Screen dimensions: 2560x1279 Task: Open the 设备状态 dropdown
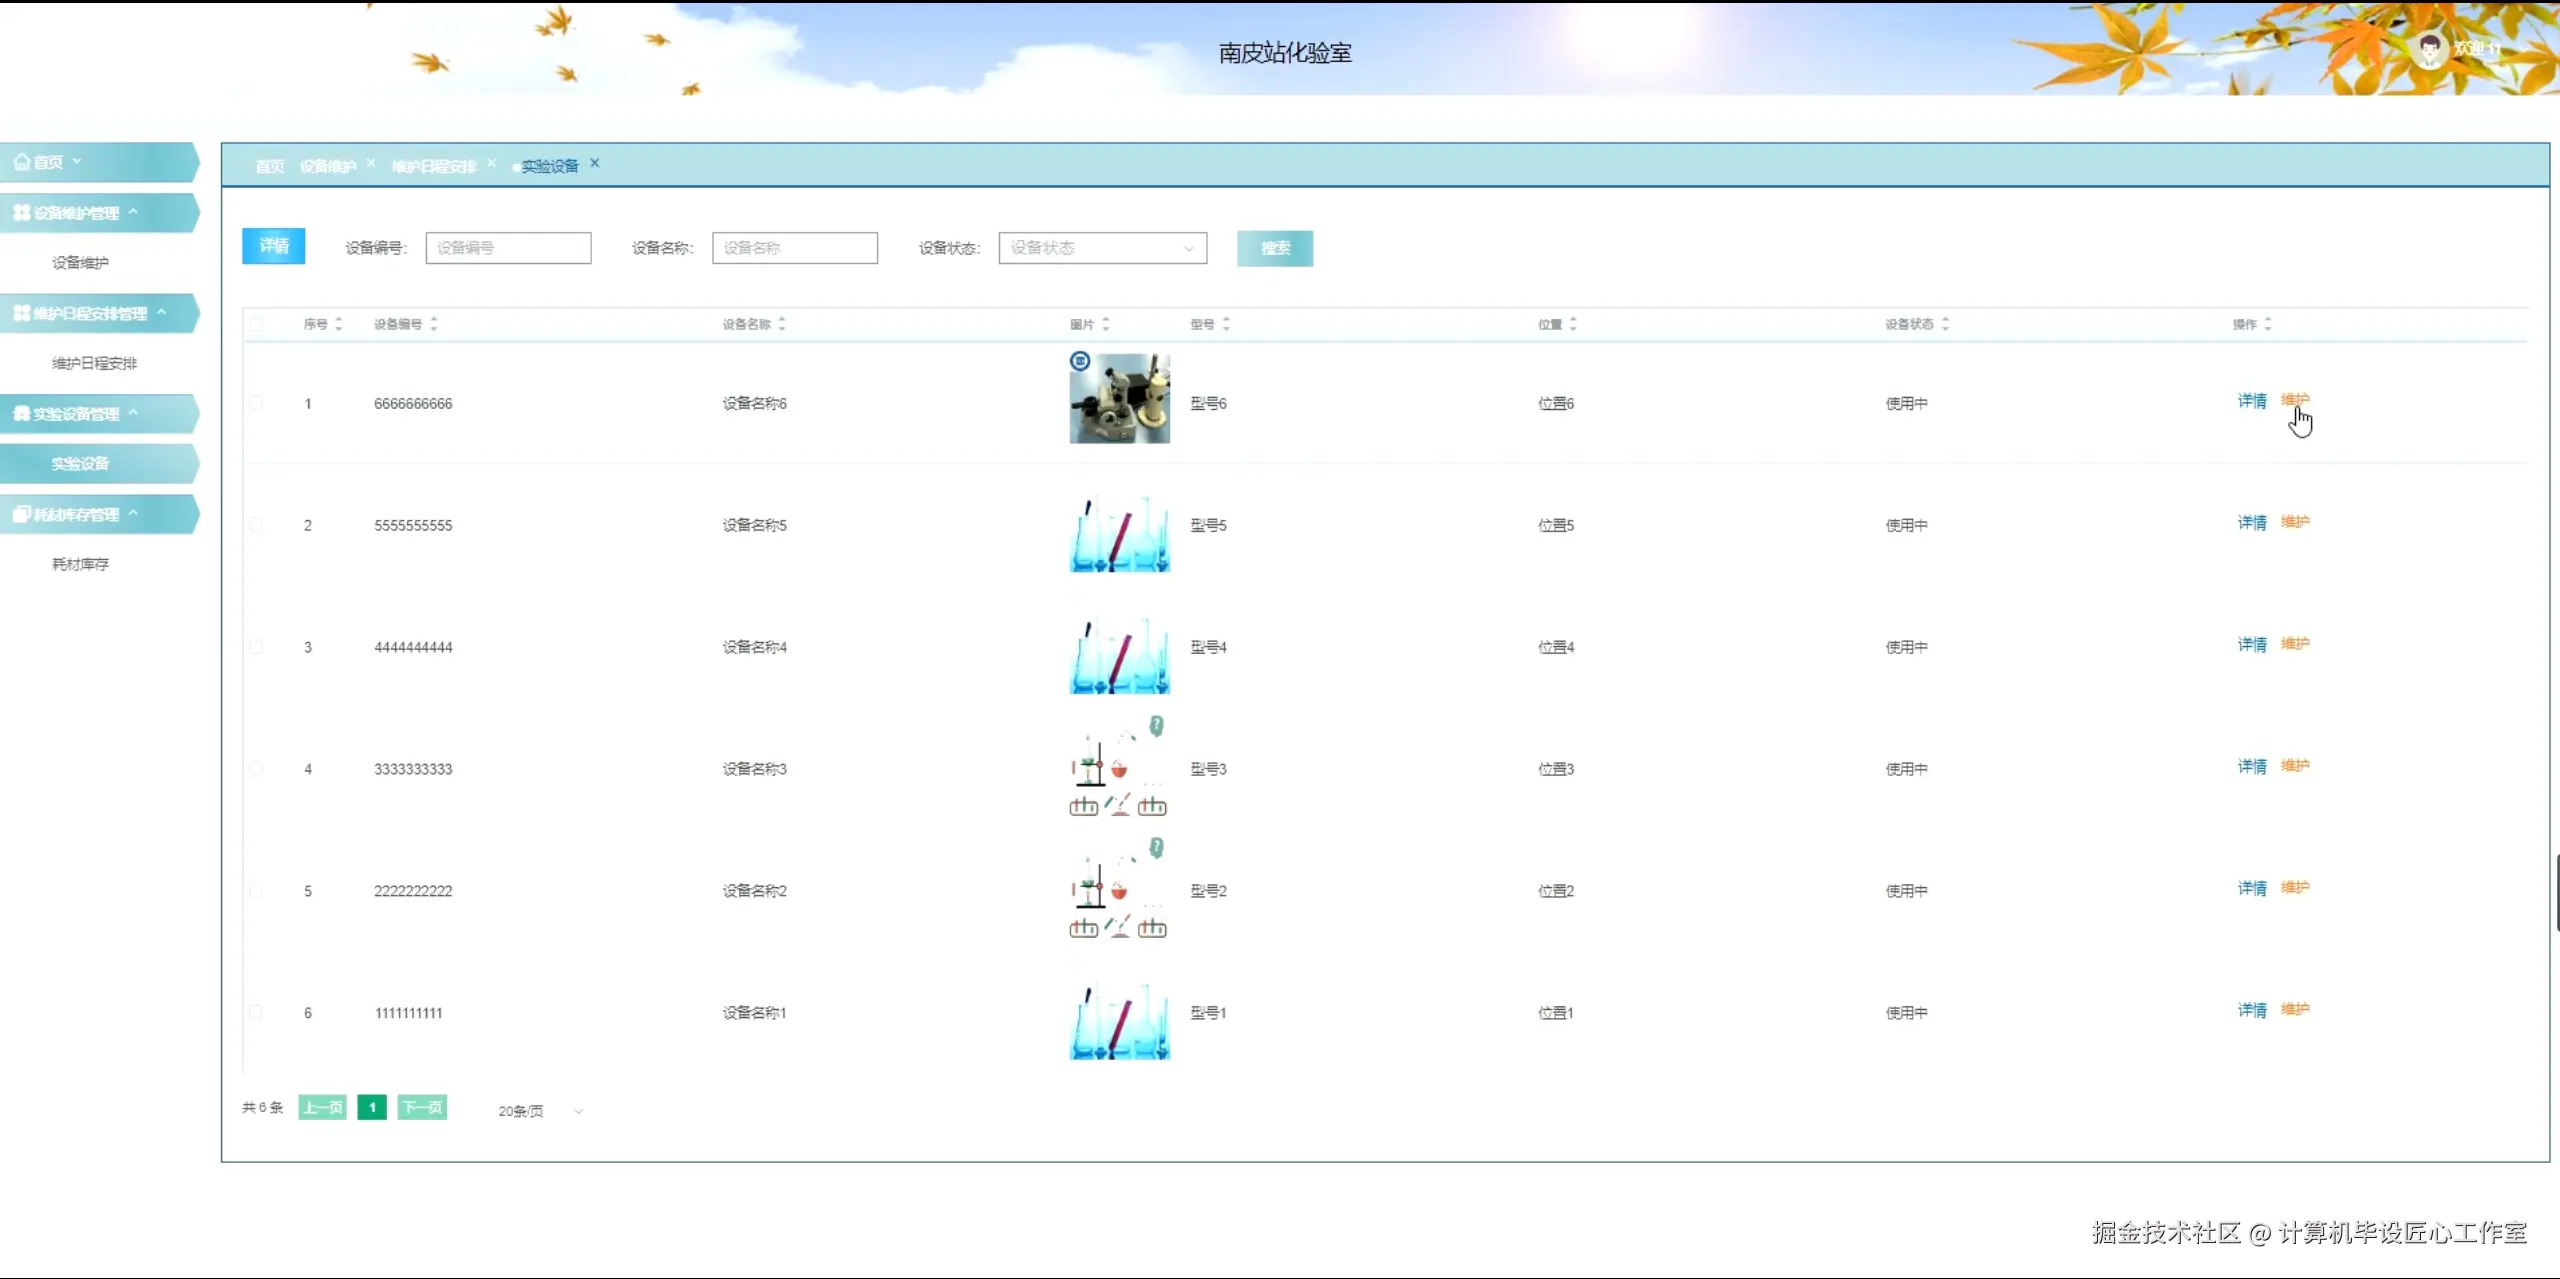pyautogui.click(x=1102, y=248)
